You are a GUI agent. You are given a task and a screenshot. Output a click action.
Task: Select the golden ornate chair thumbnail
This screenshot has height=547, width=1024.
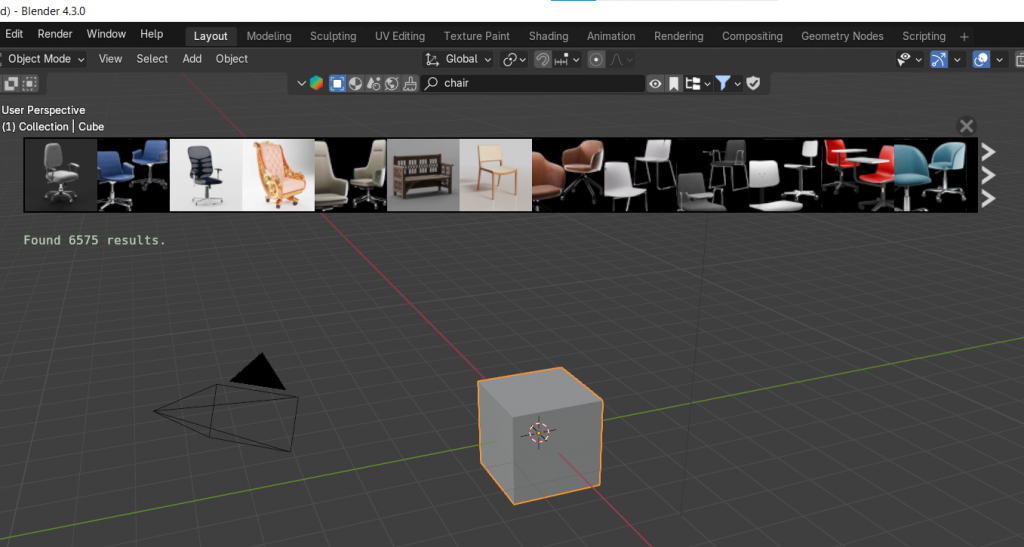point(278,175)
